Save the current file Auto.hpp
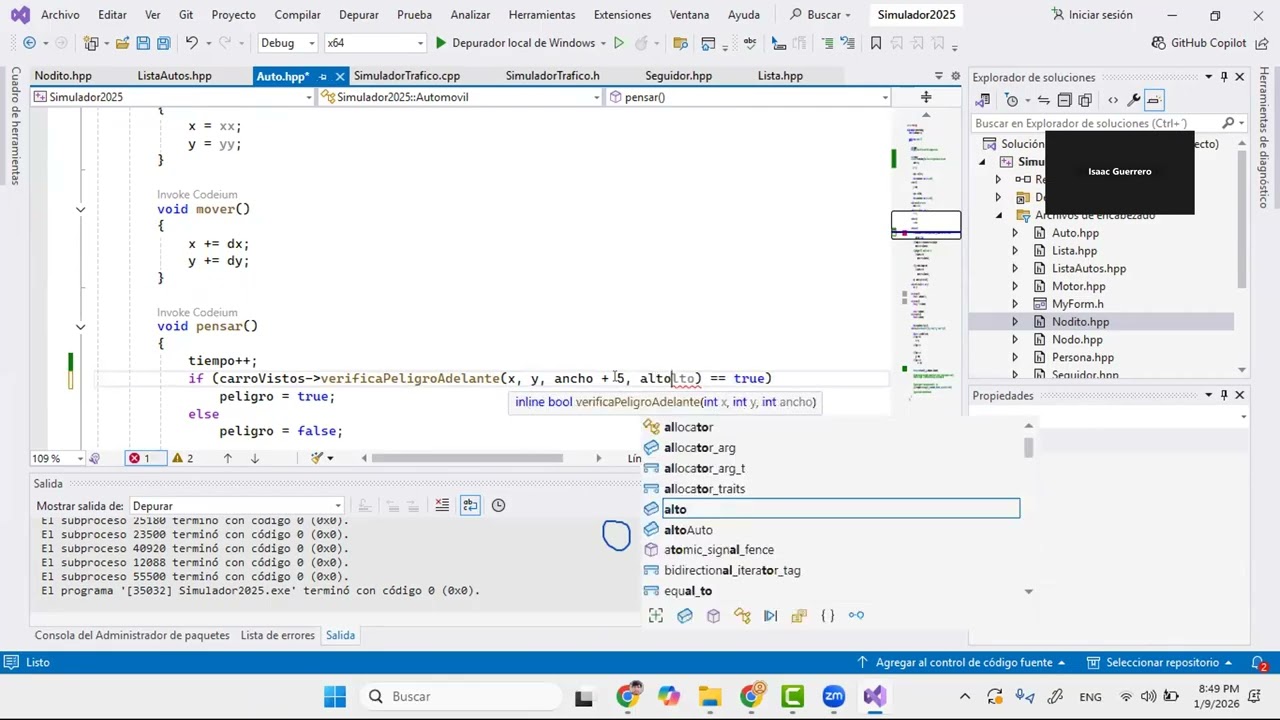Image resolution: width=1280 pixels, height=720 pixels. click(143, 43)
